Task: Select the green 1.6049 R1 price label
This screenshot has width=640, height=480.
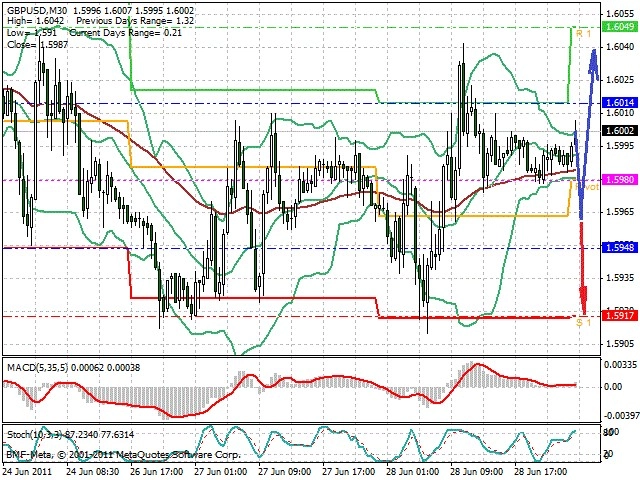Action: point(620,27)
